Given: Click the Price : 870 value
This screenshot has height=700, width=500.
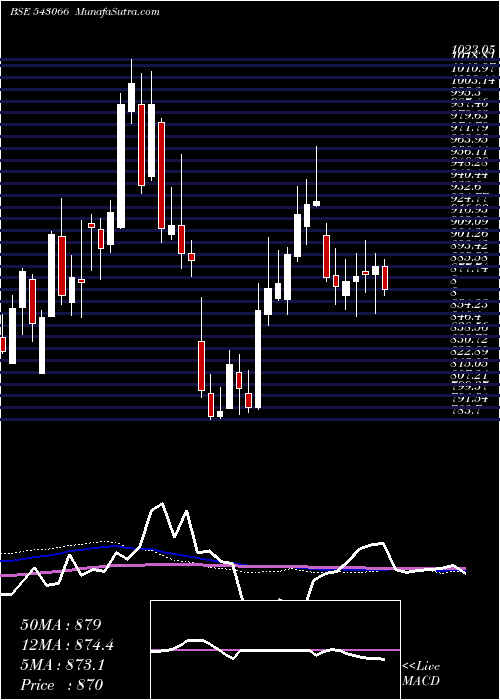Looking at the screenshot, I should 61,685.
